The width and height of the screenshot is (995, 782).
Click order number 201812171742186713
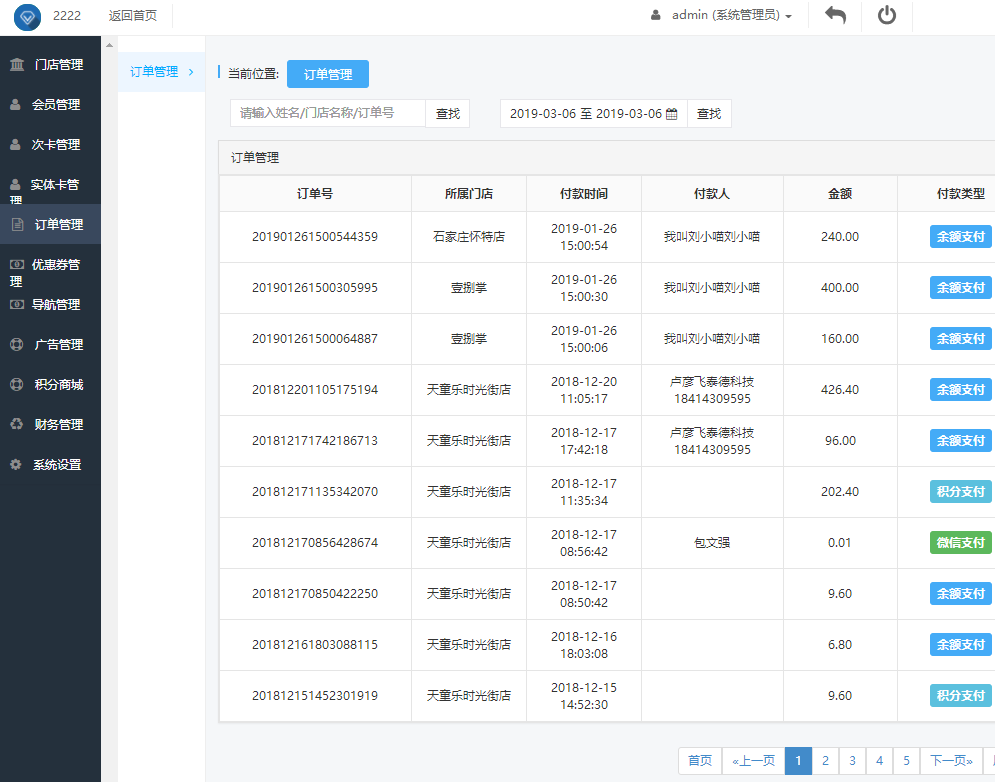point(315,441)
